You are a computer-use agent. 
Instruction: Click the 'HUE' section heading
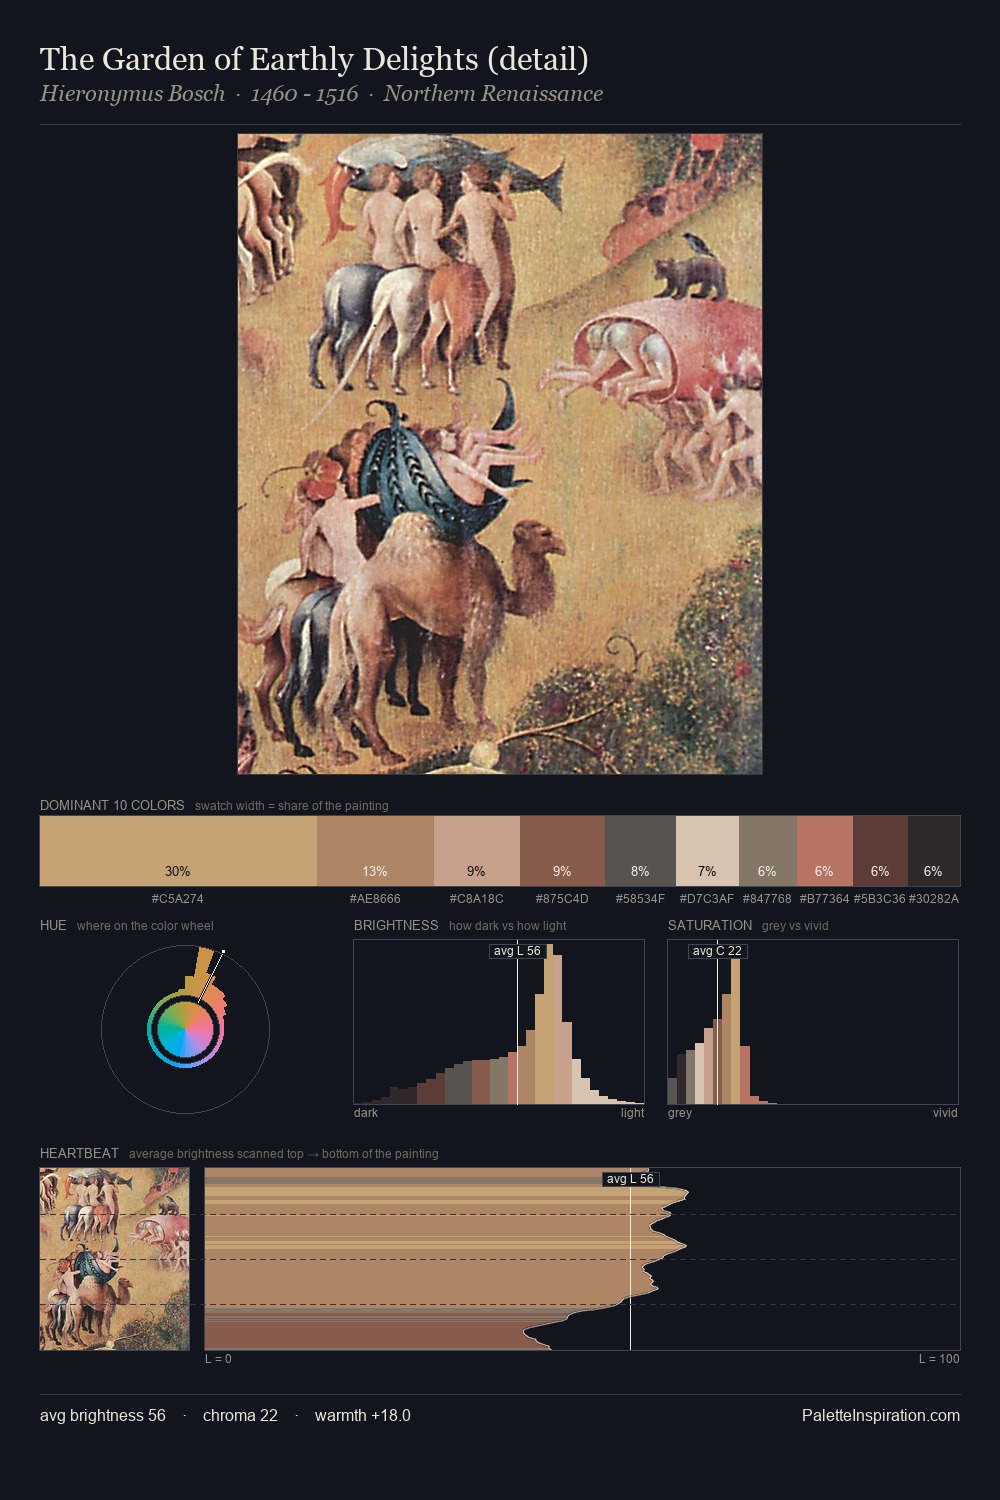pyautogui.click(x=53, y=925)
